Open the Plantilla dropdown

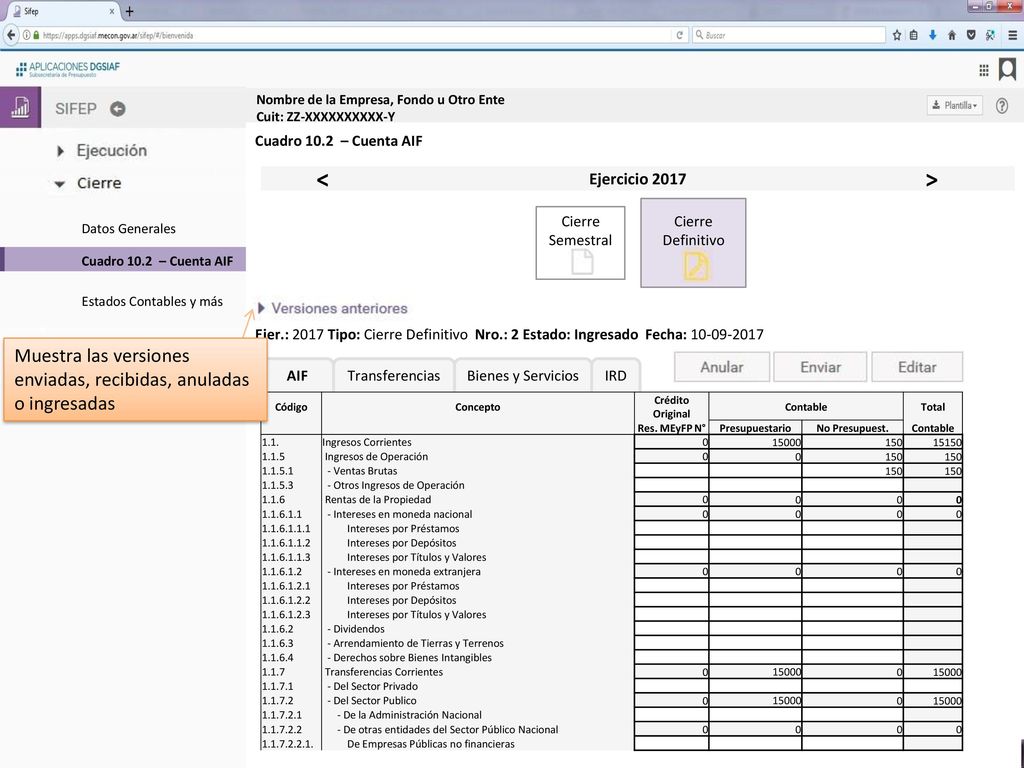(954, 105)
